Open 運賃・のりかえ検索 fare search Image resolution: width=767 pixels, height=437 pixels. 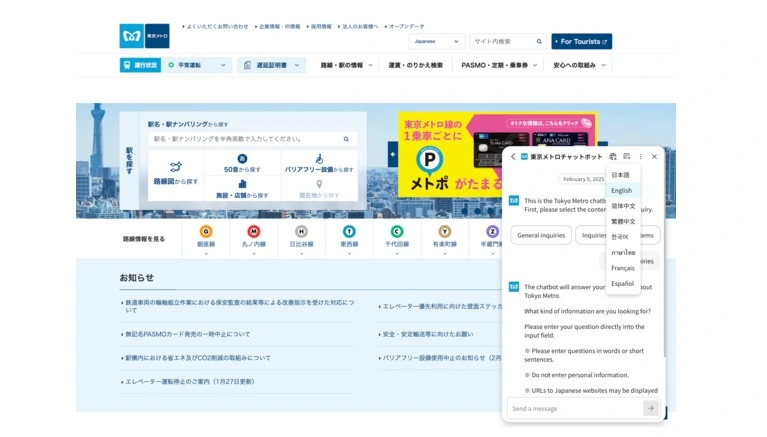(x=415, y=65)
